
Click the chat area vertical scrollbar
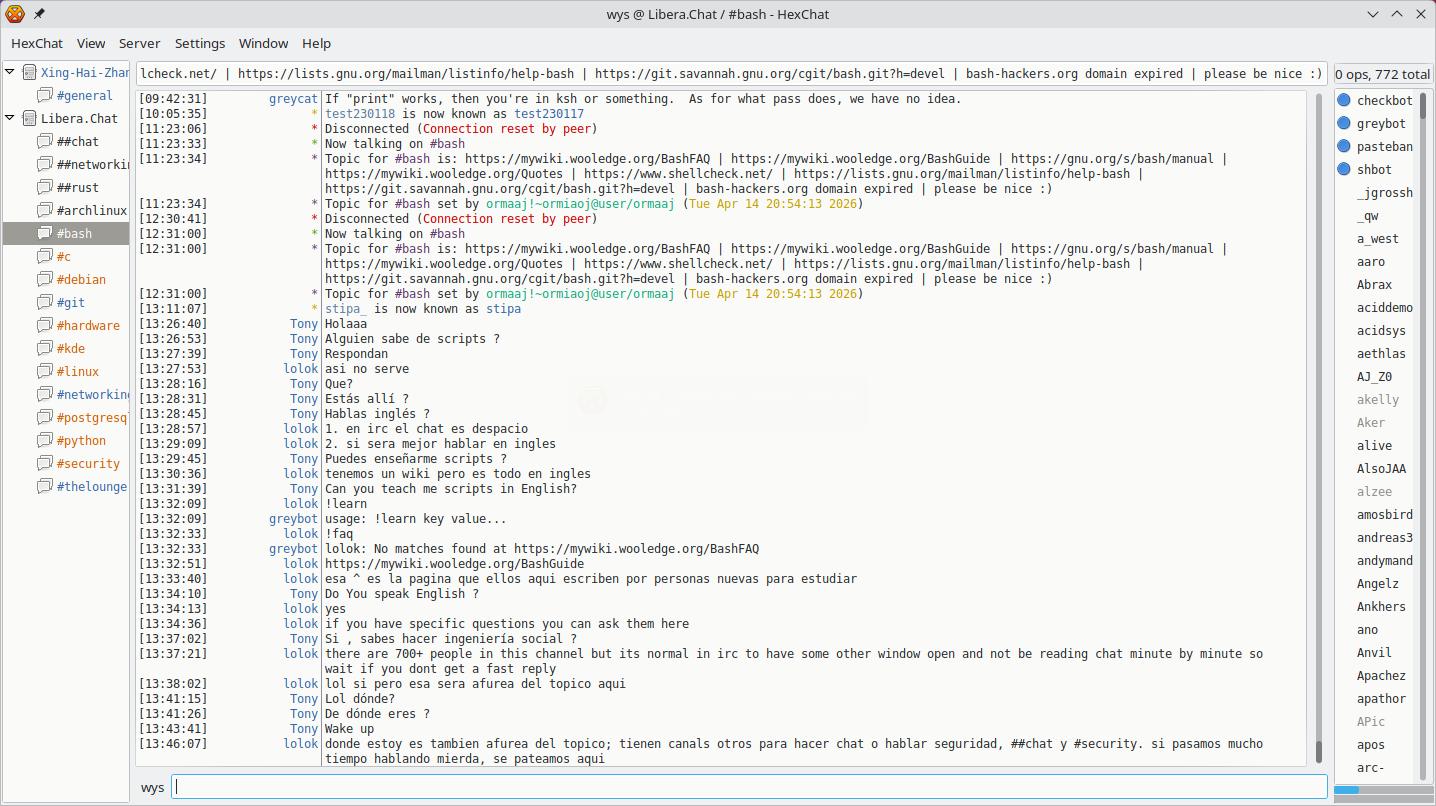tap(1318, 429)
